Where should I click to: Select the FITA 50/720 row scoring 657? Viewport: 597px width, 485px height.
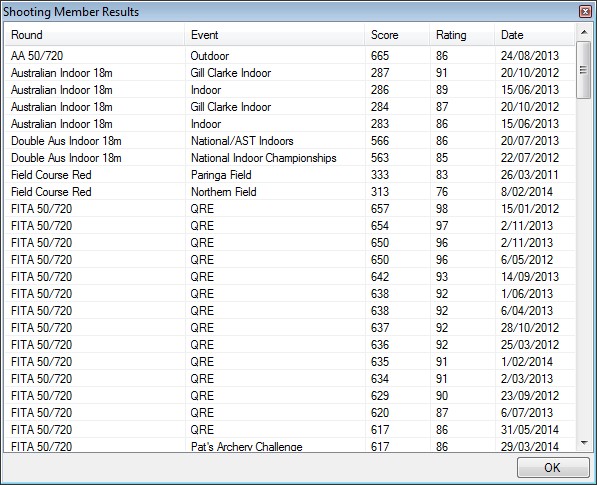tap(290, 209)
